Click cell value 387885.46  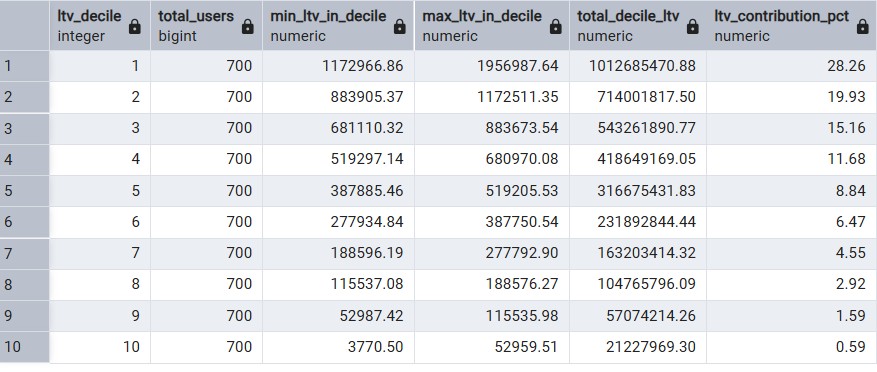(x=367, y=191)
